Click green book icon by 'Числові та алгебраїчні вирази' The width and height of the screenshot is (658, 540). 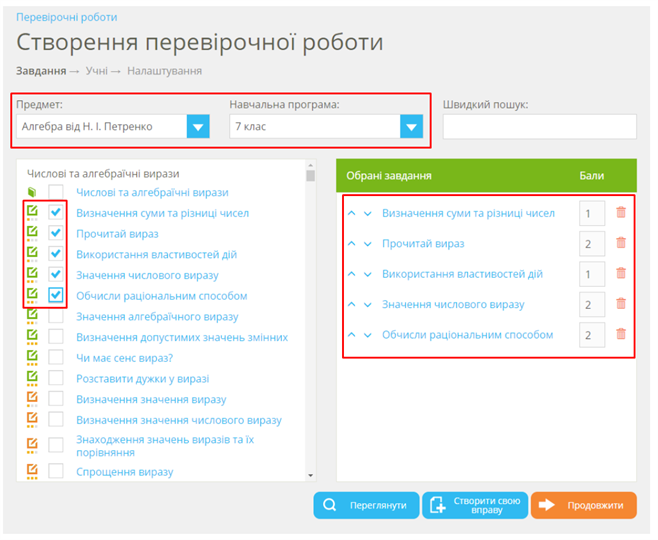tap(32, 192)
